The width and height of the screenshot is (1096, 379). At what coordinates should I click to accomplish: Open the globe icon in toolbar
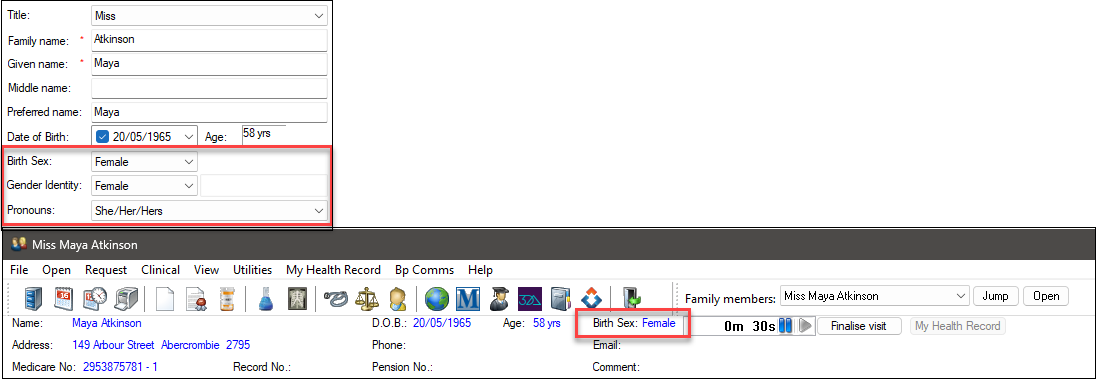pos(437,298)
